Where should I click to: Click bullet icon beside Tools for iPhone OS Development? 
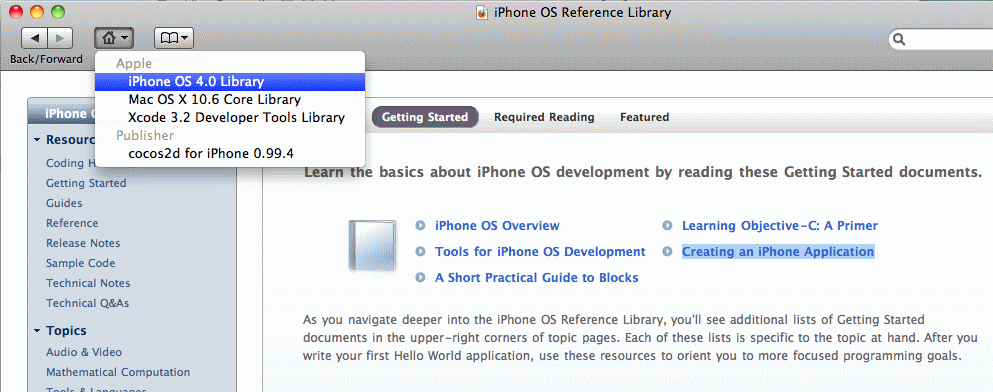click(420, 251)
